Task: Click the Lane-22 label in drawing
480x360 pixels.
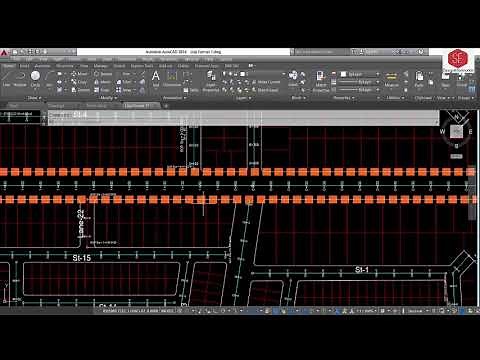Action: (81, 223)
